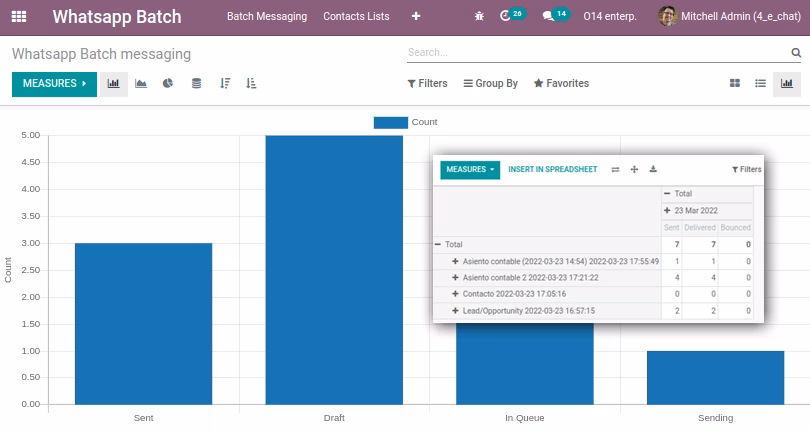Click the Count legend label
The height and width of the screenshot is (430, 810).
click(424, 122)
